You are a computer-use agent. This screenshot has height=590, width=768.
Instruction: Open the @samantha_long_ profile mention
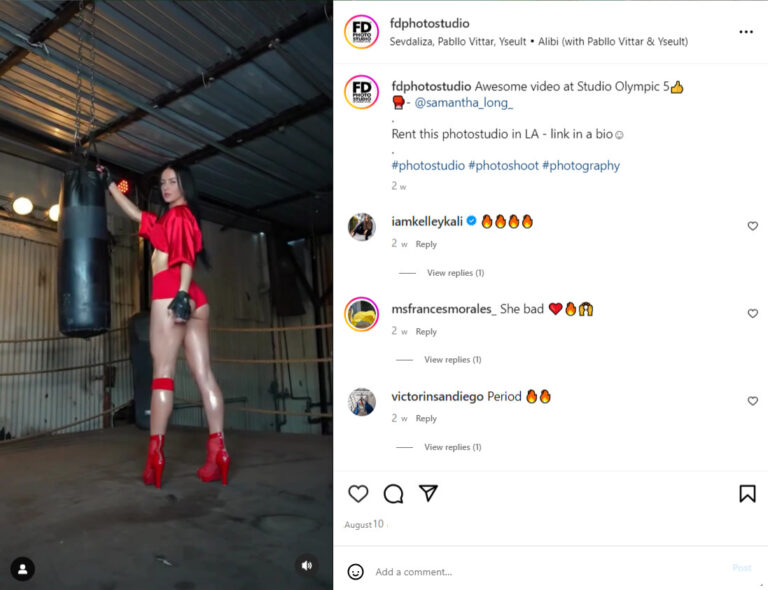pos(463,103)
